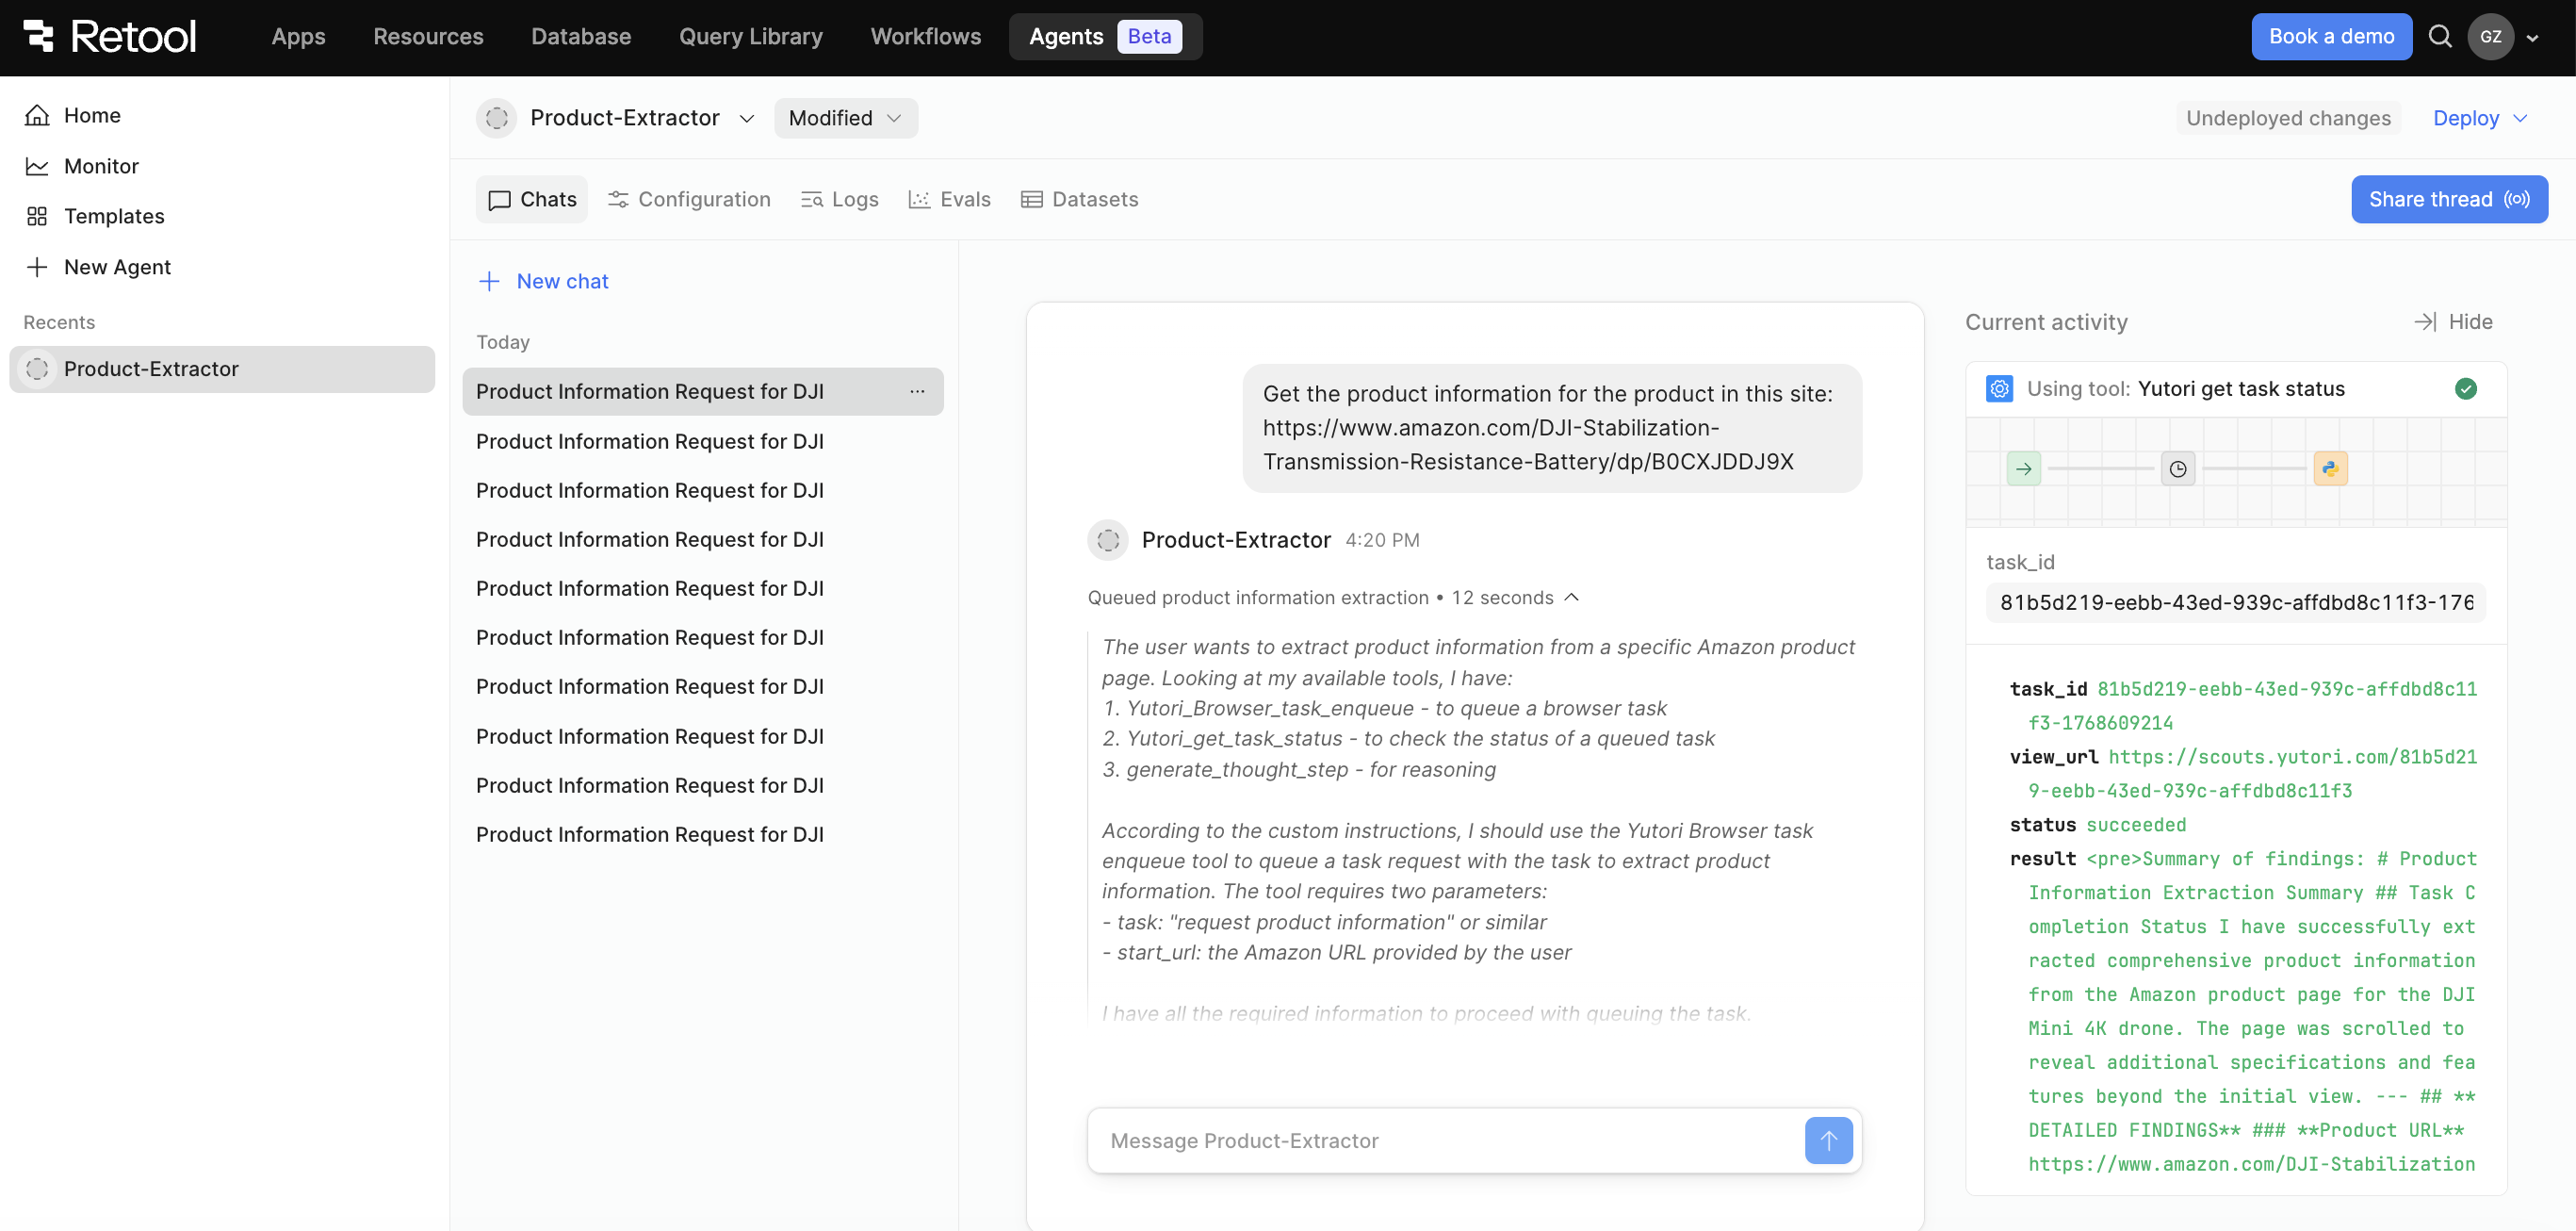Click the green success checkmark indicator
This screenshot has width=2576, height=1231.
click(x=2465, y=388)
